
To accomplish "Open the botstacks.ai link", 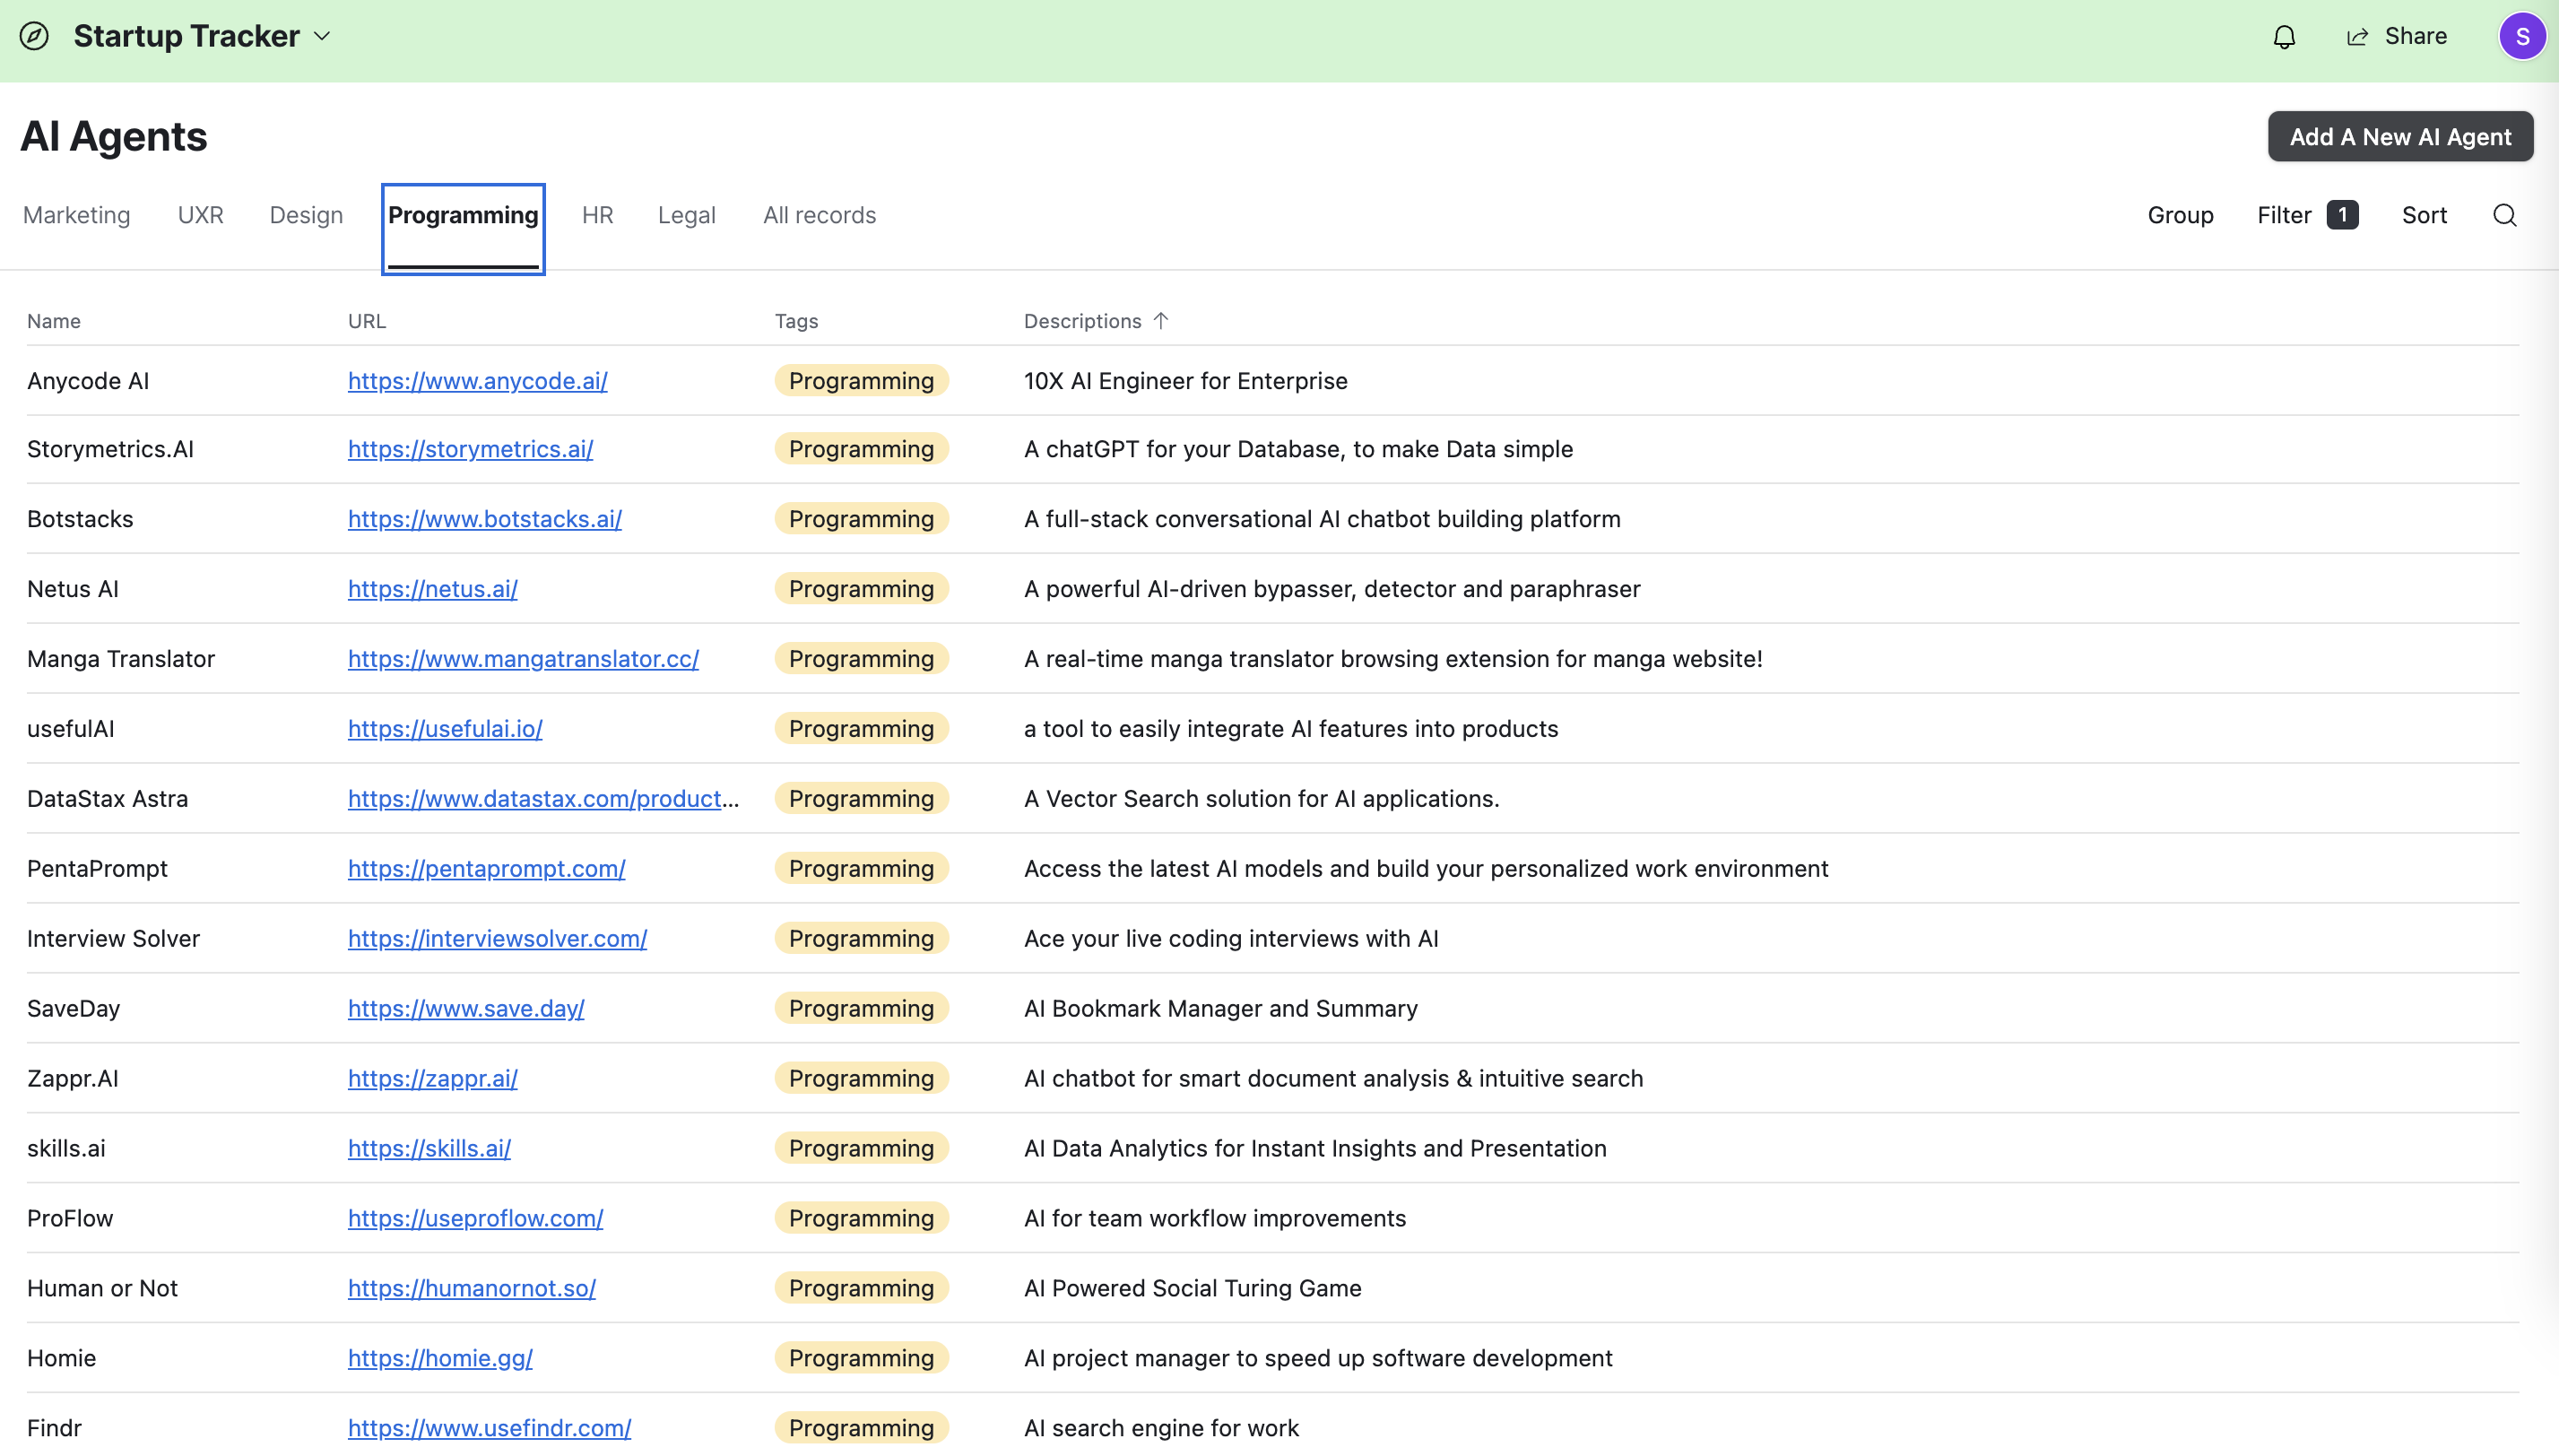I will click(485, 519).
